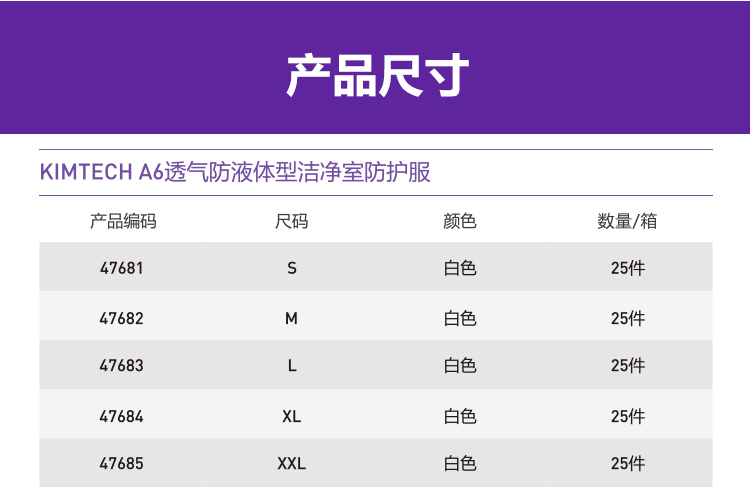Click 25件 quantity in the 47684 row

tap(627, 416)
